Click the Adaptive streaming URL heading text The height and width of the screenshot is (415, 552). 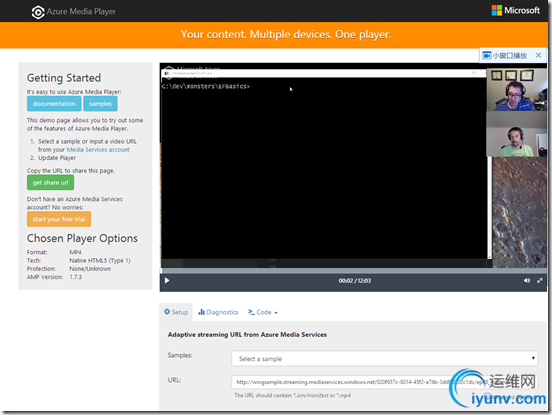(x=247, y=334)
